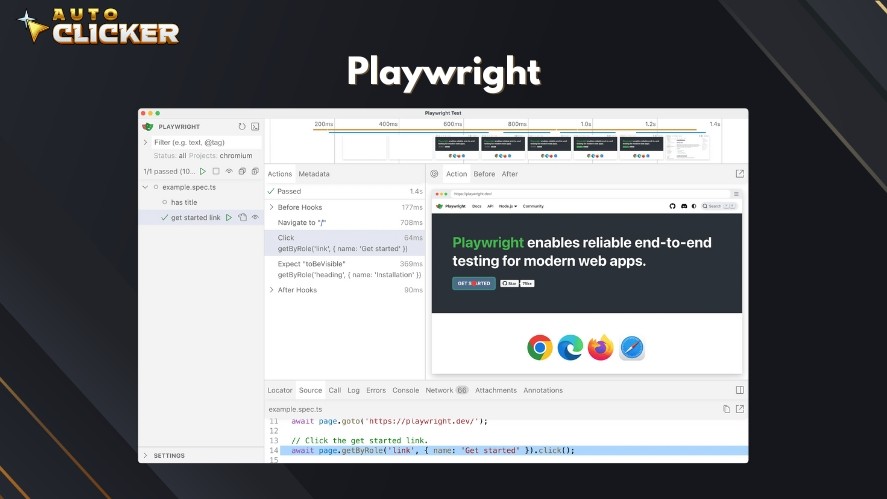Viewport: 887px width, 499px height.
Task: Expand the SETTINGS section
Action: (x=145, y=455)
